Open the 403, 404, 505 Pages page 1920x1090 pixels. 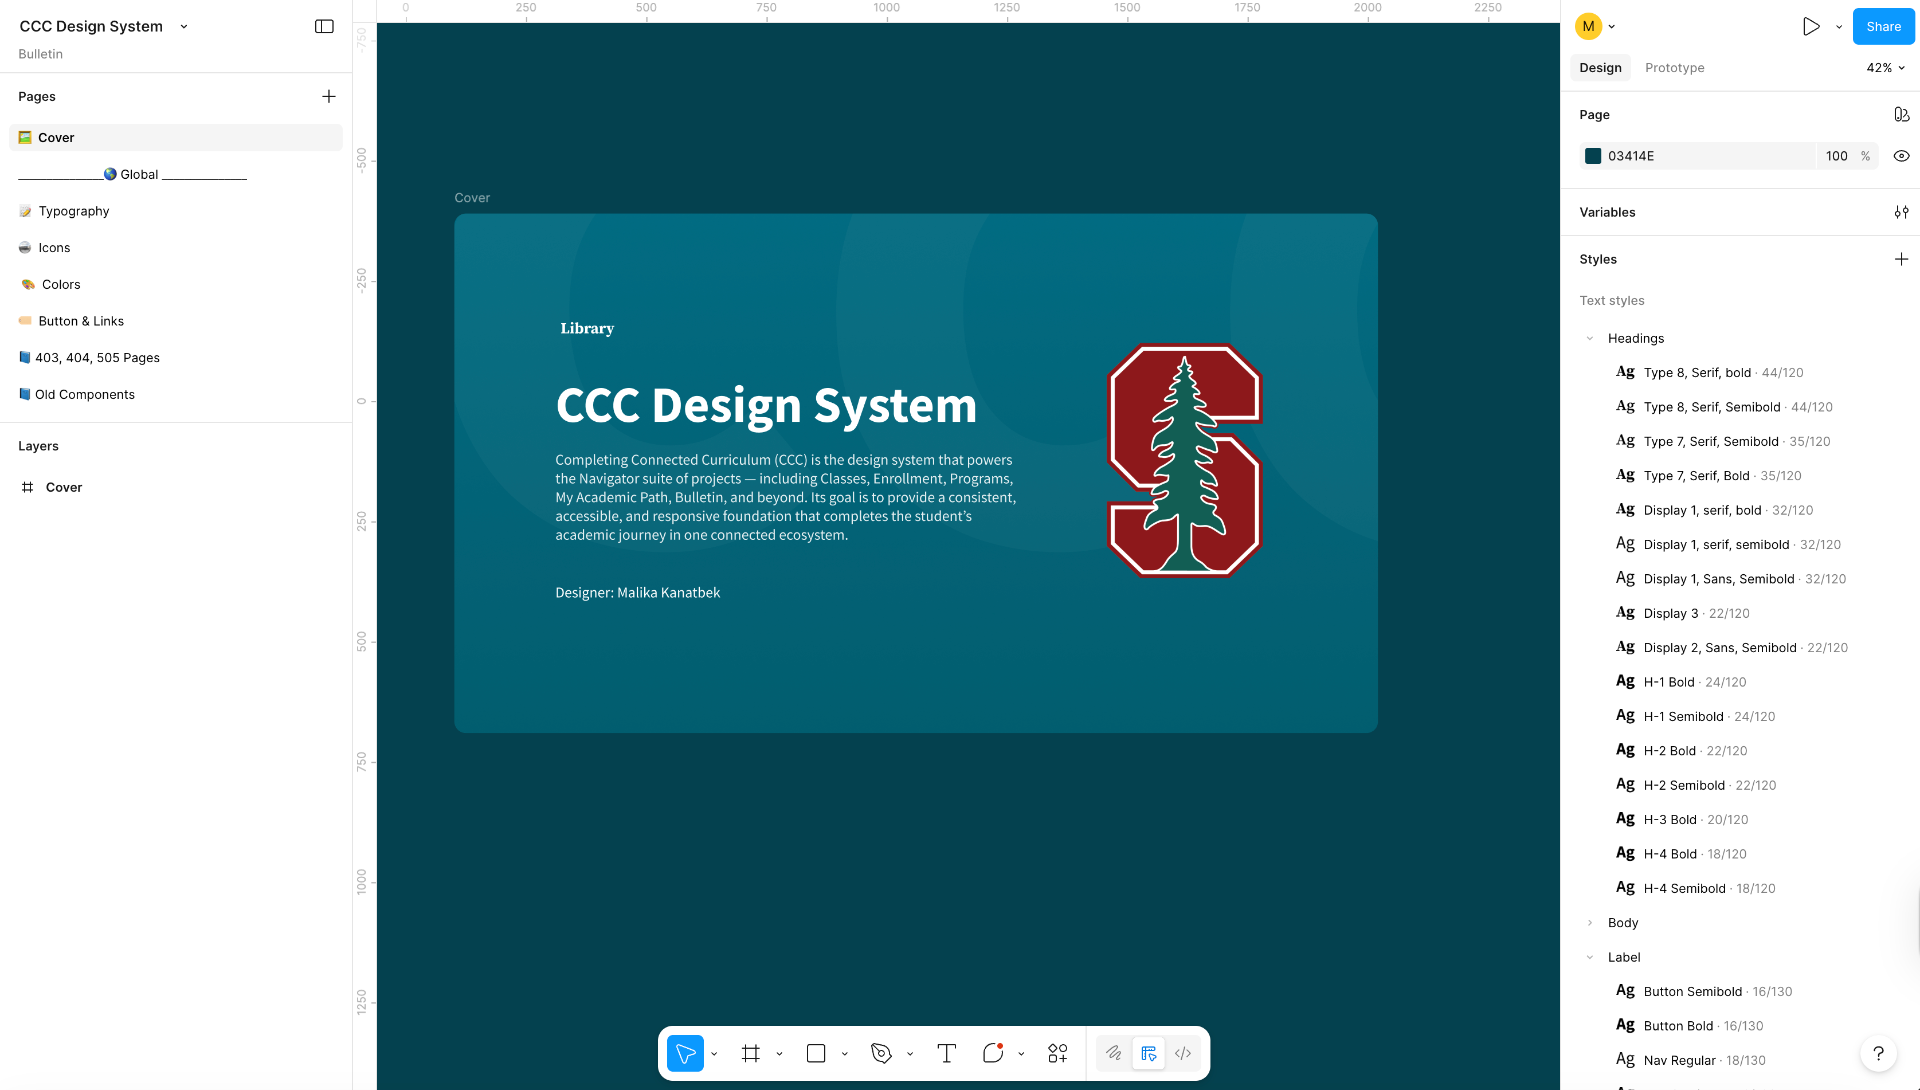pos(176,358)
